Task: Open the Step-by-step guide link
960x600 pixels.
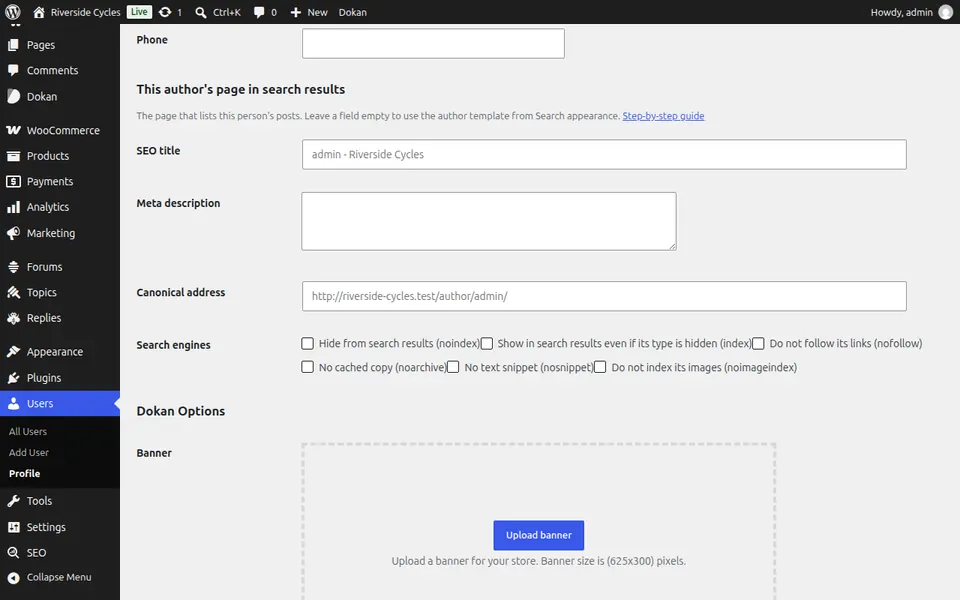Action: click(664, 116)
